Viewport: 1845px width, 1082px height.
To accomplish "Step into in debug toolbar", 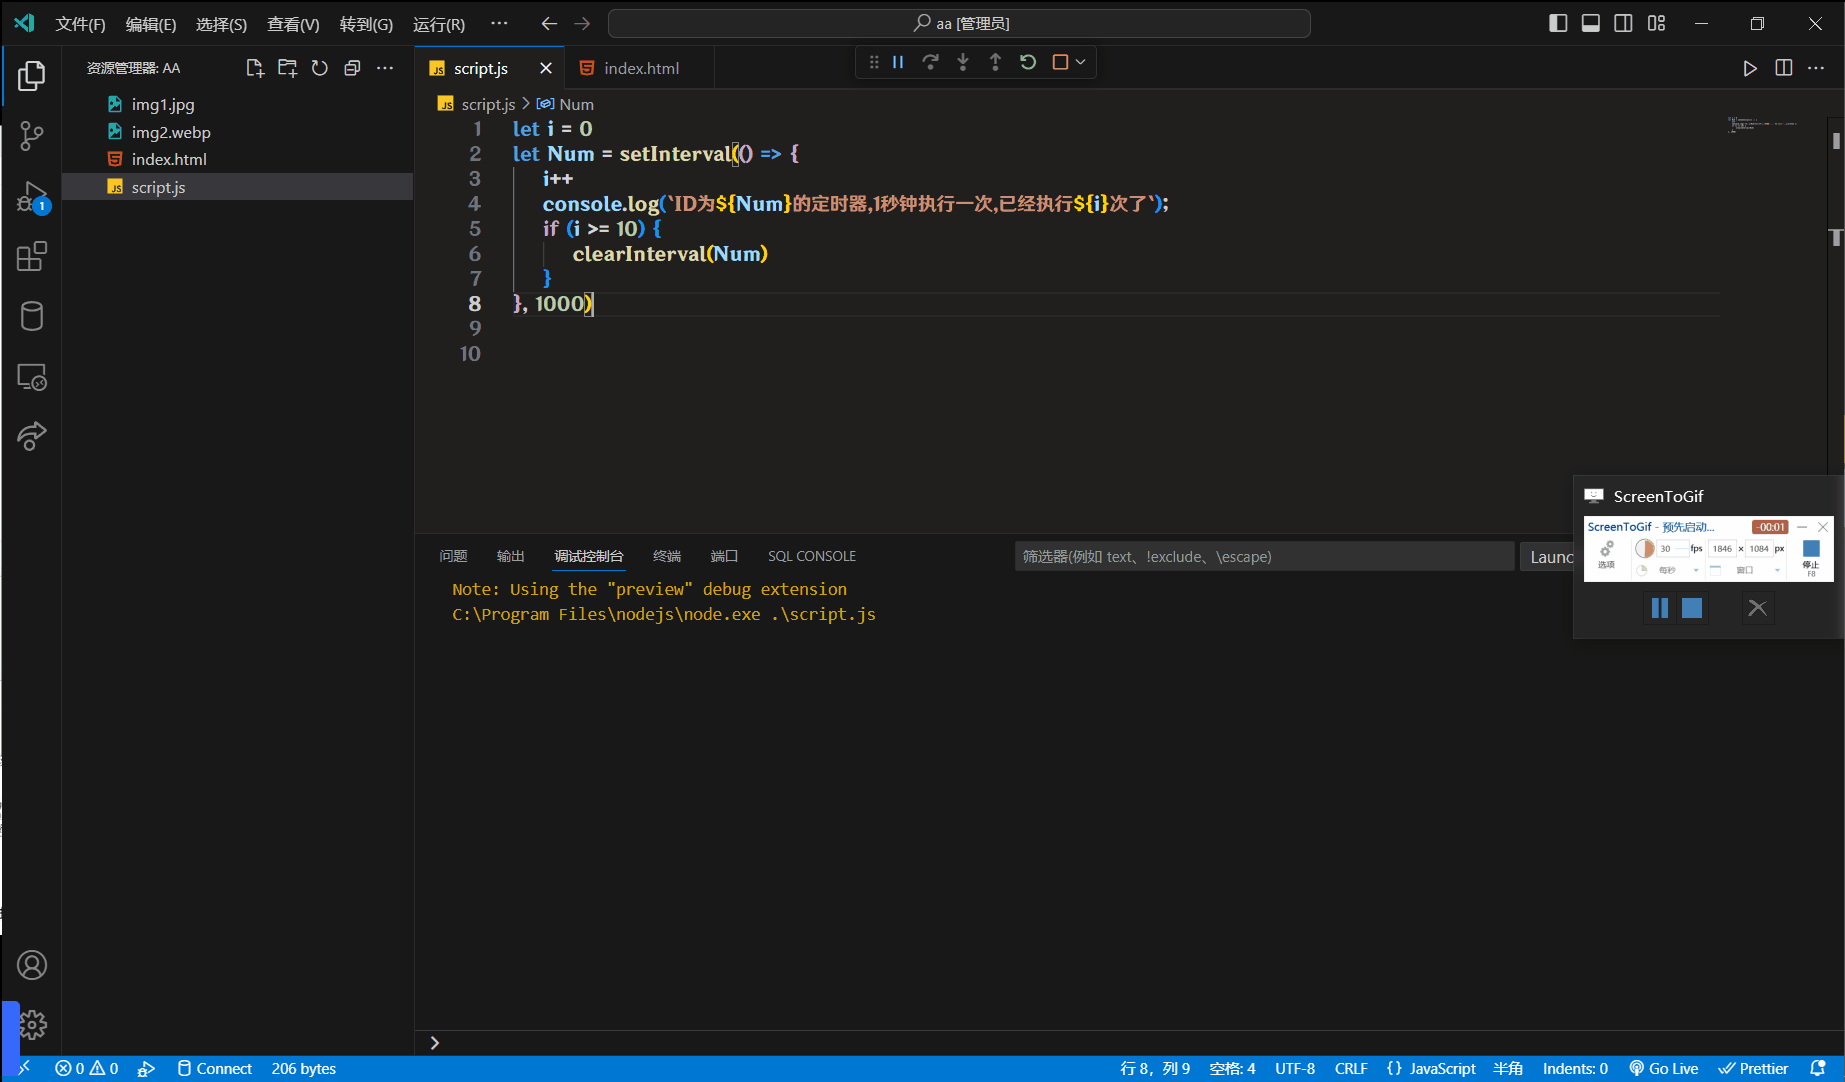I will [963, 62].
